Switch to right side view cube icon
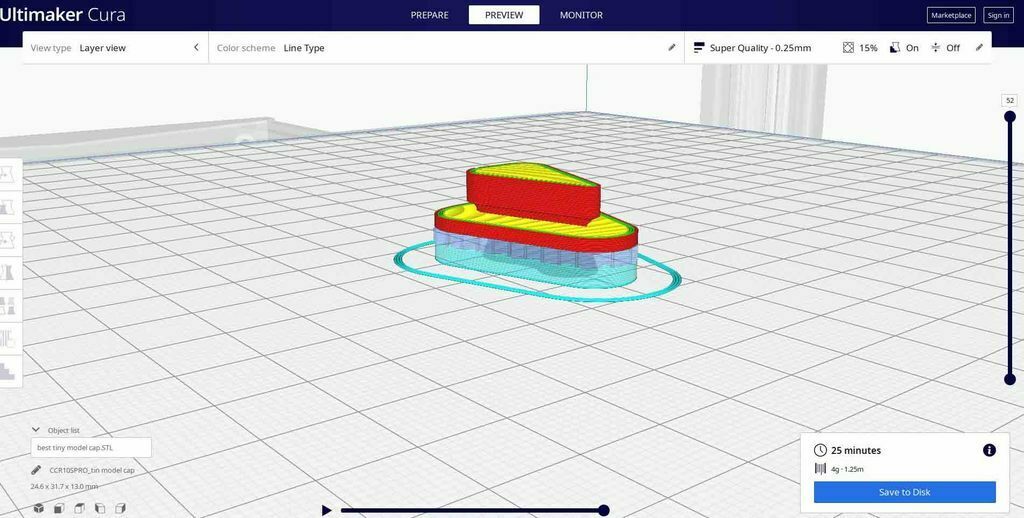The height and width of the screenshot is (518, 1024). click(x=120, y=508)
